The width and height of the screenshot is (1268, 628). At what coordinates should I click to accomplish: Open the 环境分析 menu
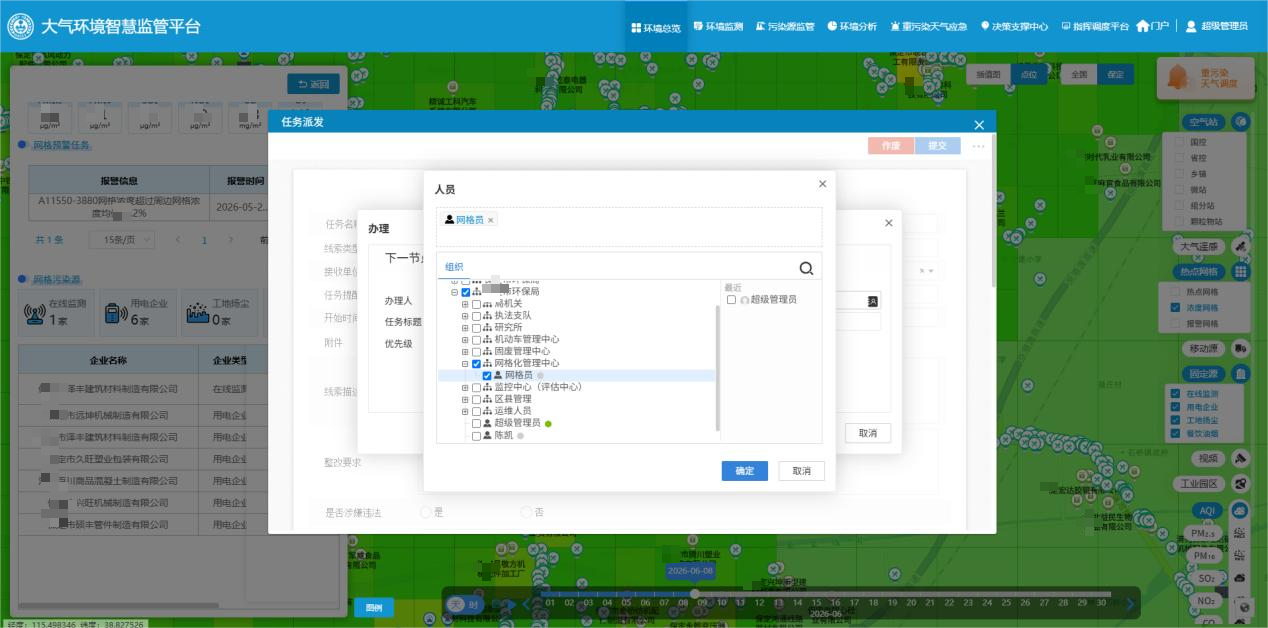(852, 27)
